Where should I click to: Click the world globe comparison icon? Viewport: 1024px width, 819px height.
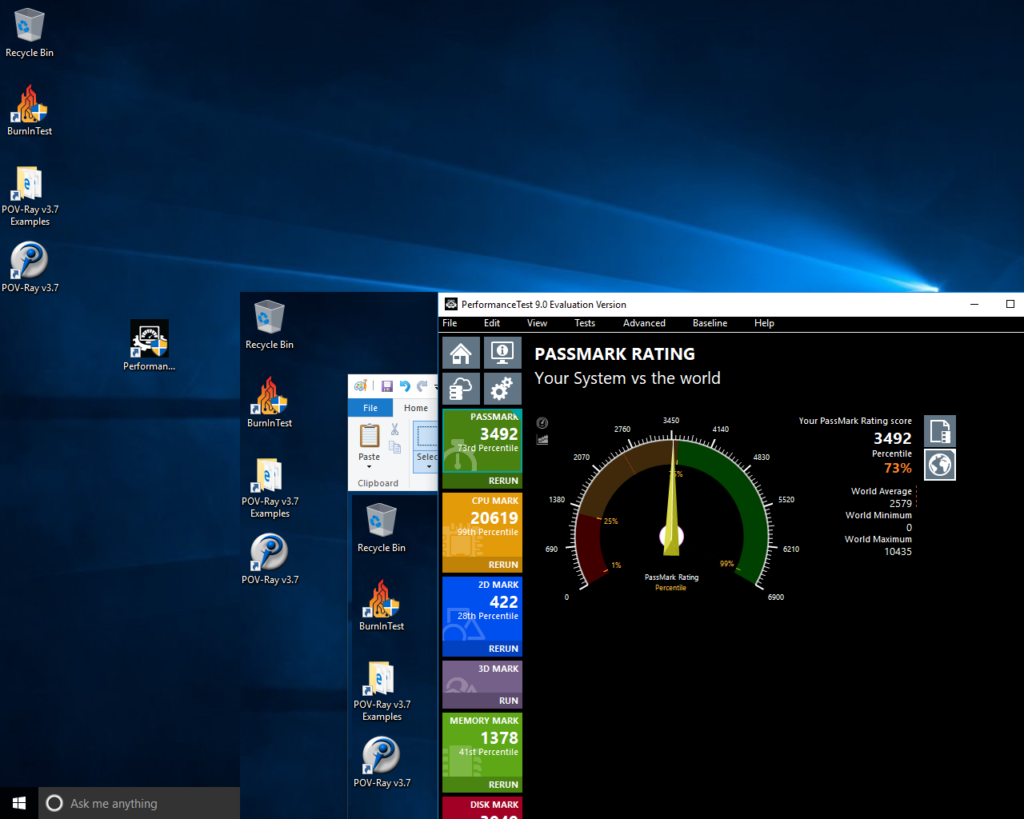940,464
